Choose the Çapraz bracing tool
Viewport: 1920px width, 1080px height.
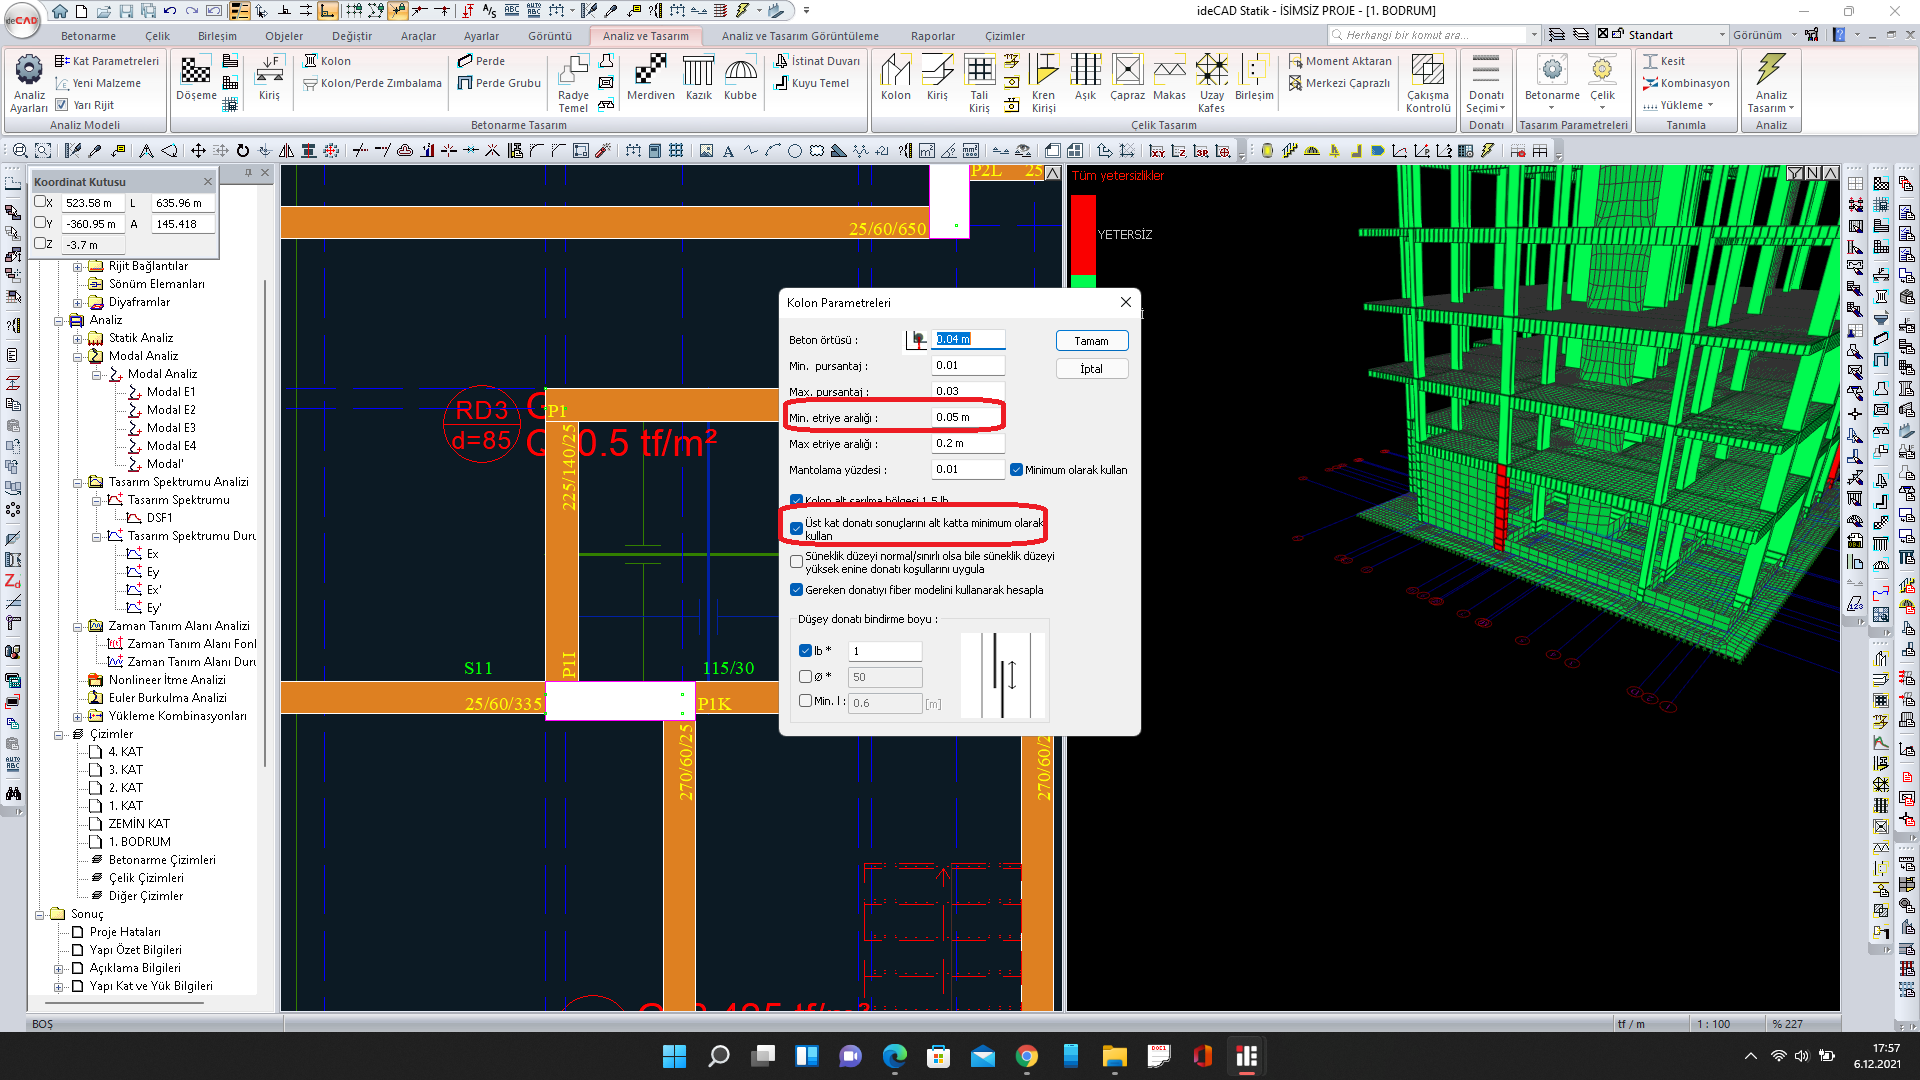tap(1127, 78)
